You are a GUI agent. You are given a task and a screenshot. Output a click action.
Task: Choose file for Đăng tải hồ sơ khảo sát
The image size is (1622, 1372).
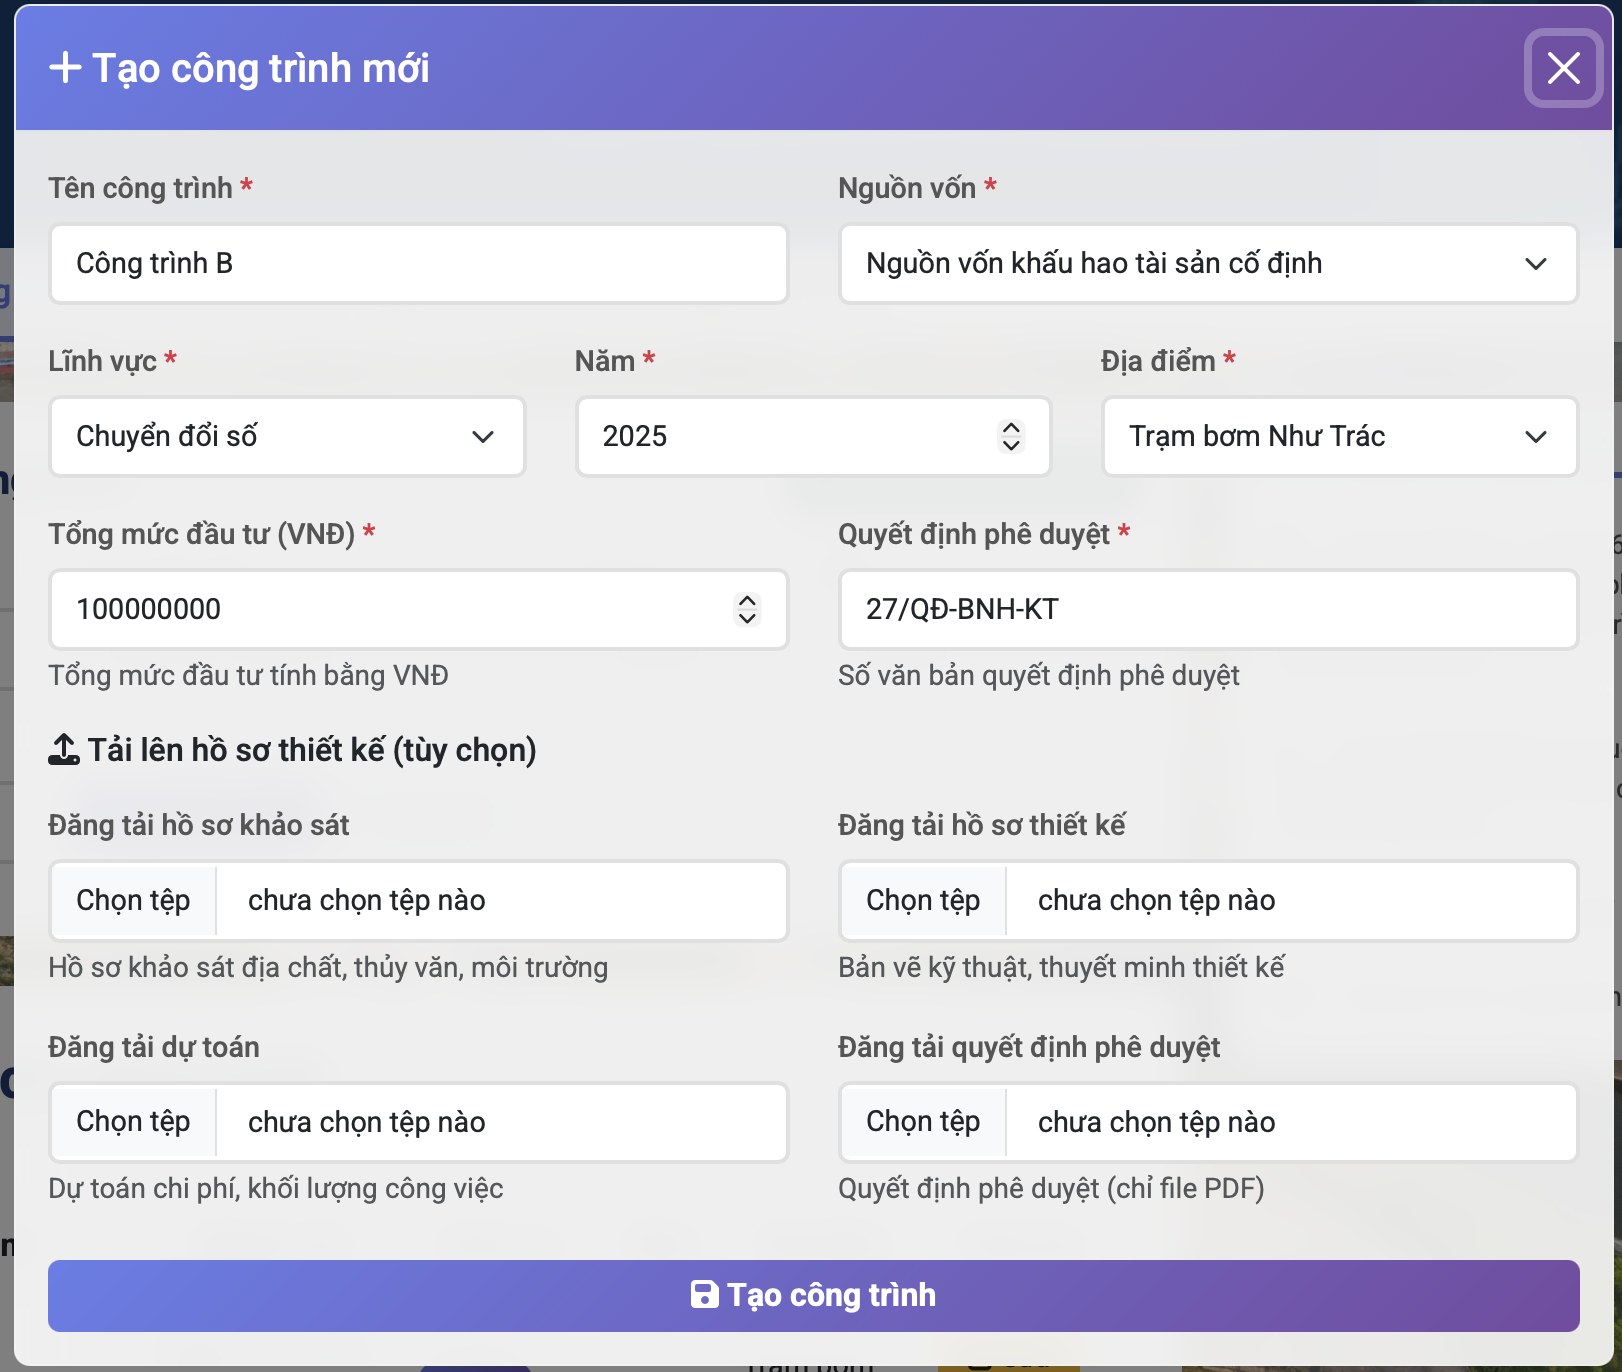pyautogui.click(x=134, y=901)
